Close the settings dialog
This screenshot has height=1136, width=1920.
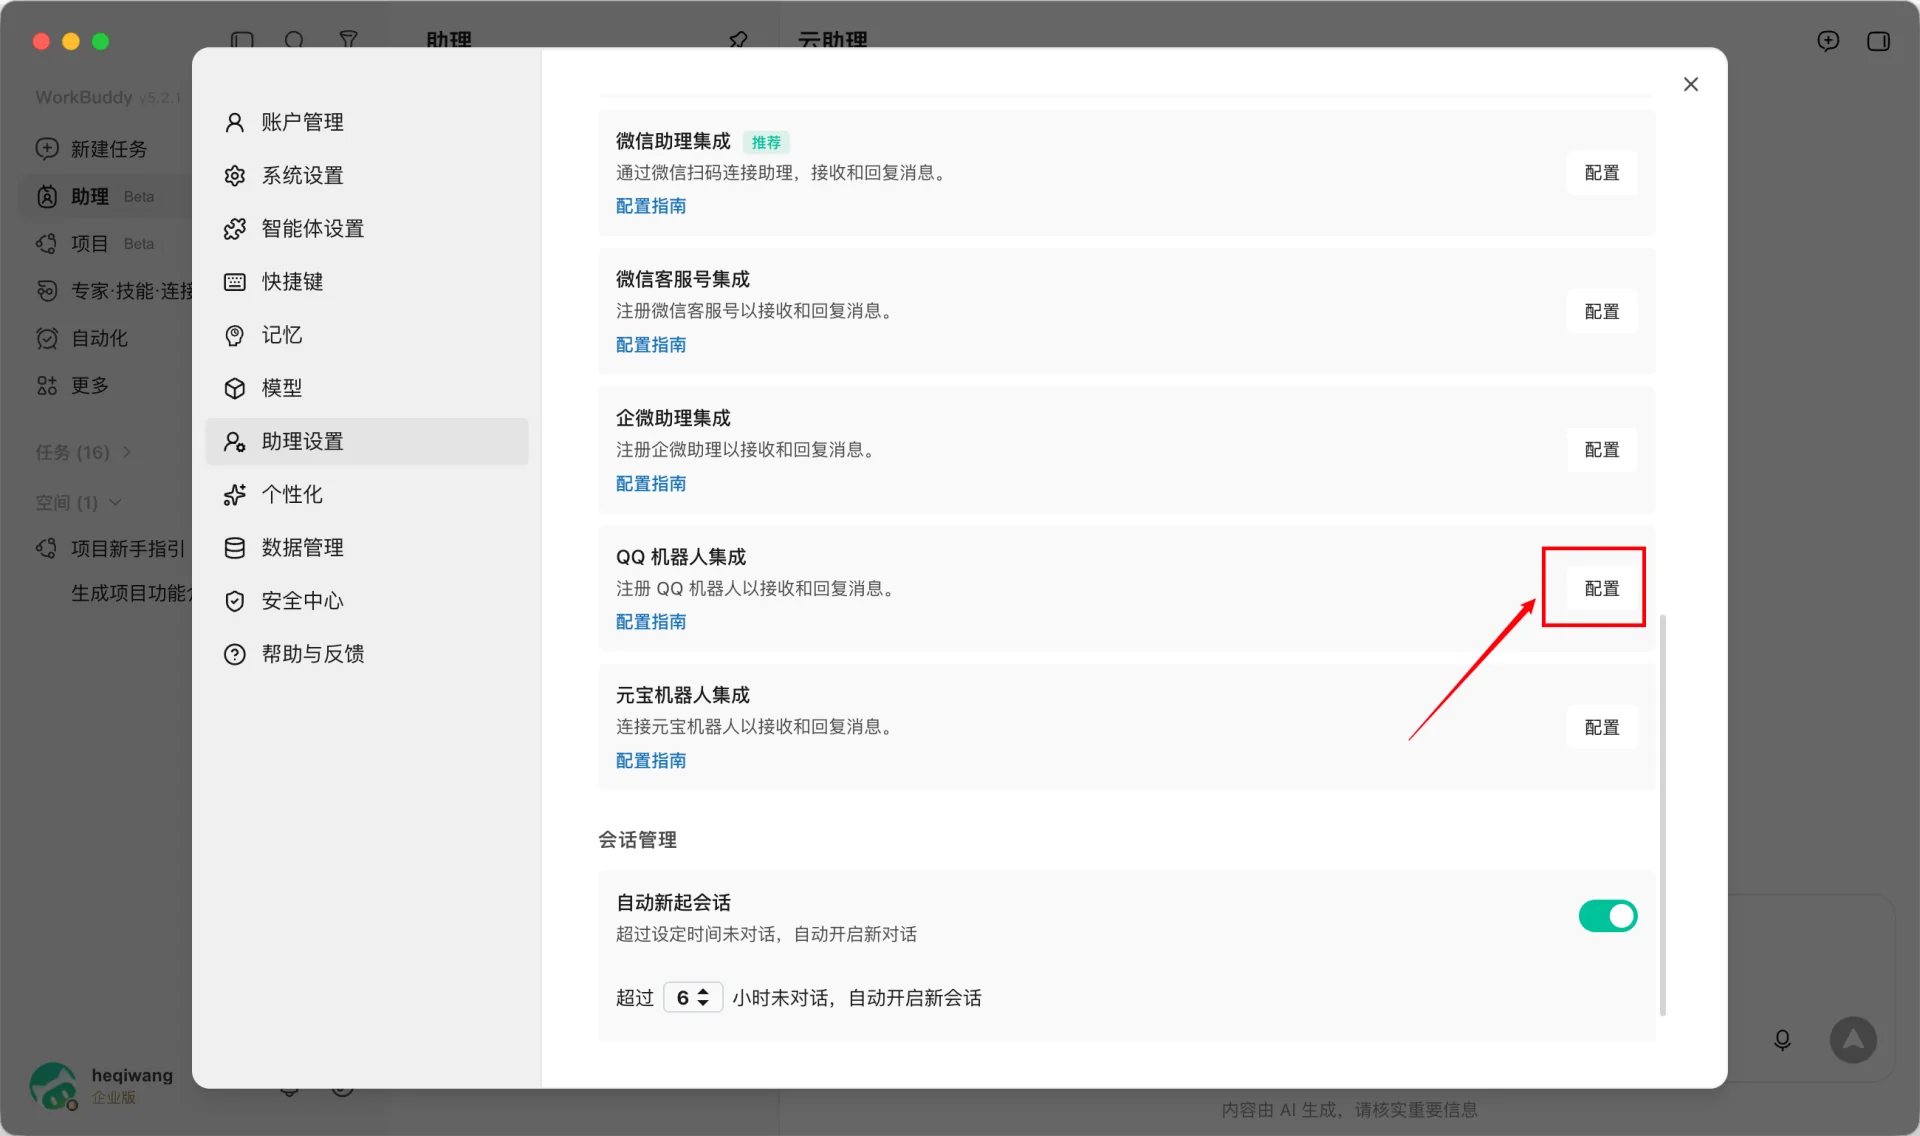click(x=1691, y=84)
